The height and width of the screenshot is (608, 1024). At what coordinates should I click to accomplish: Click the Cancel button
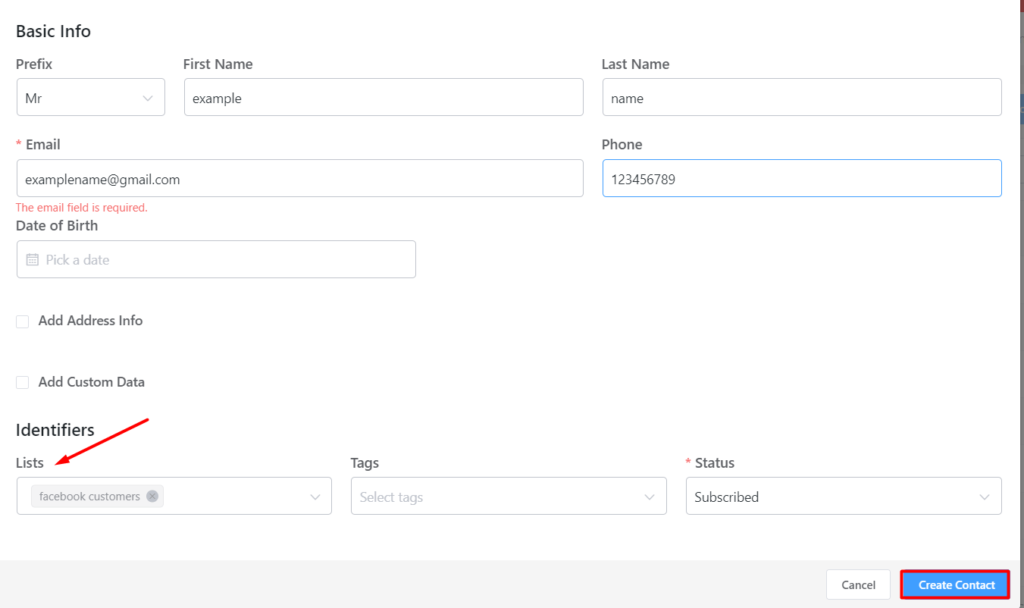tap(858, 585)
